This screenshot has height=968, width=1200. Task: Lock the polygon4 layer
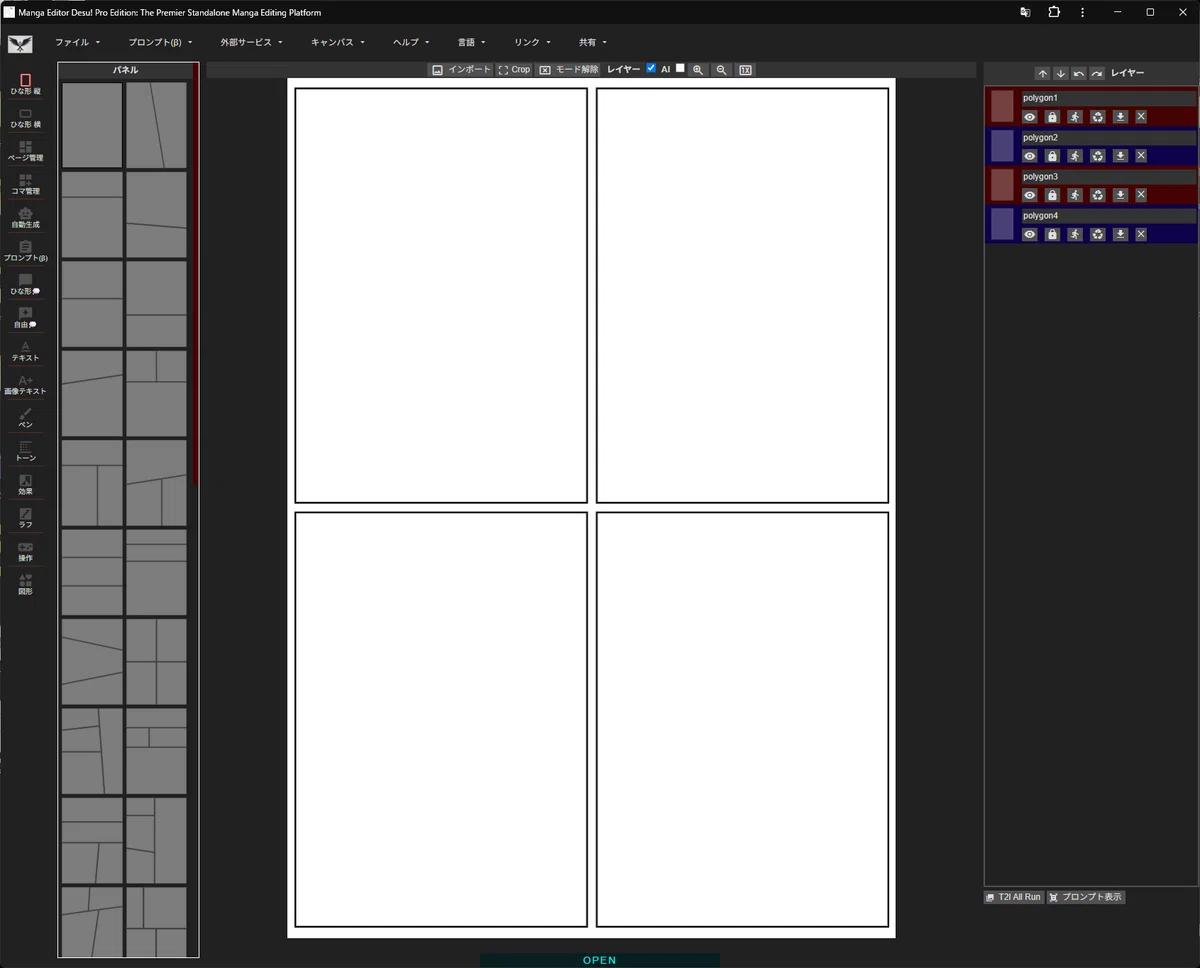pos(1052,234)
